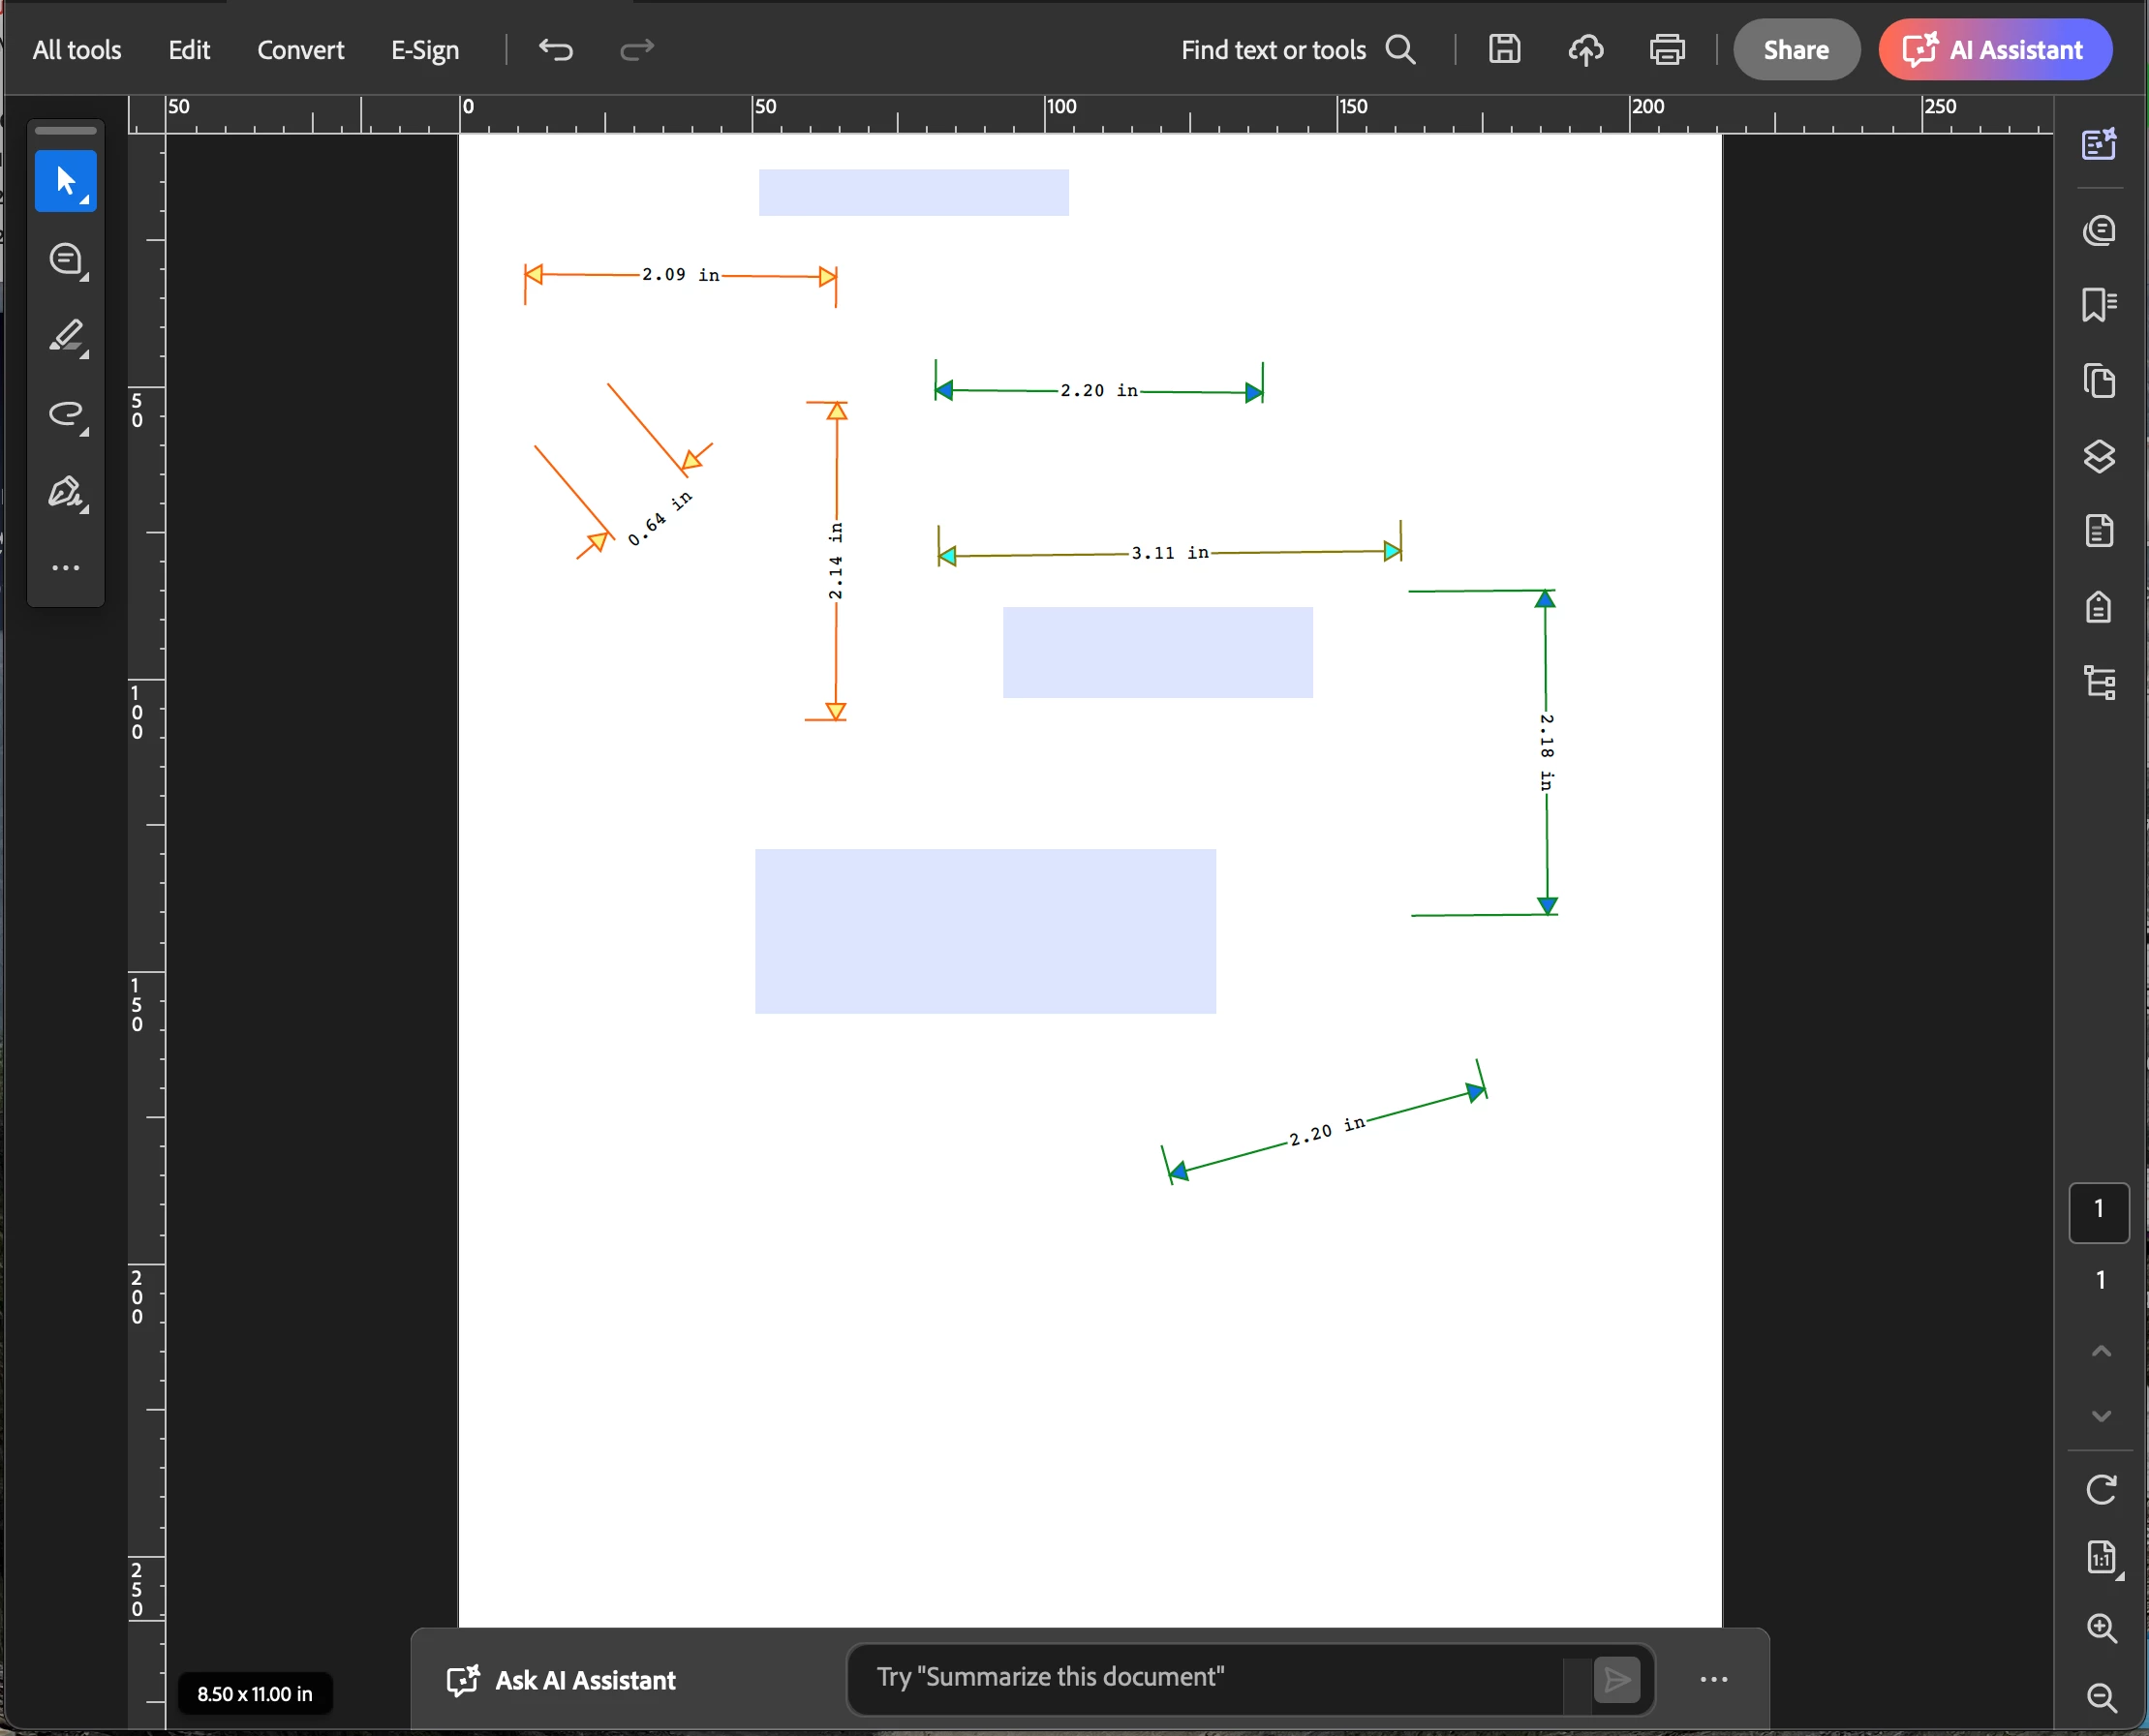Viewport: 2149px width, 1736px height.
Task: Click the AI Assistant button
Action: tap(1994, 50)
